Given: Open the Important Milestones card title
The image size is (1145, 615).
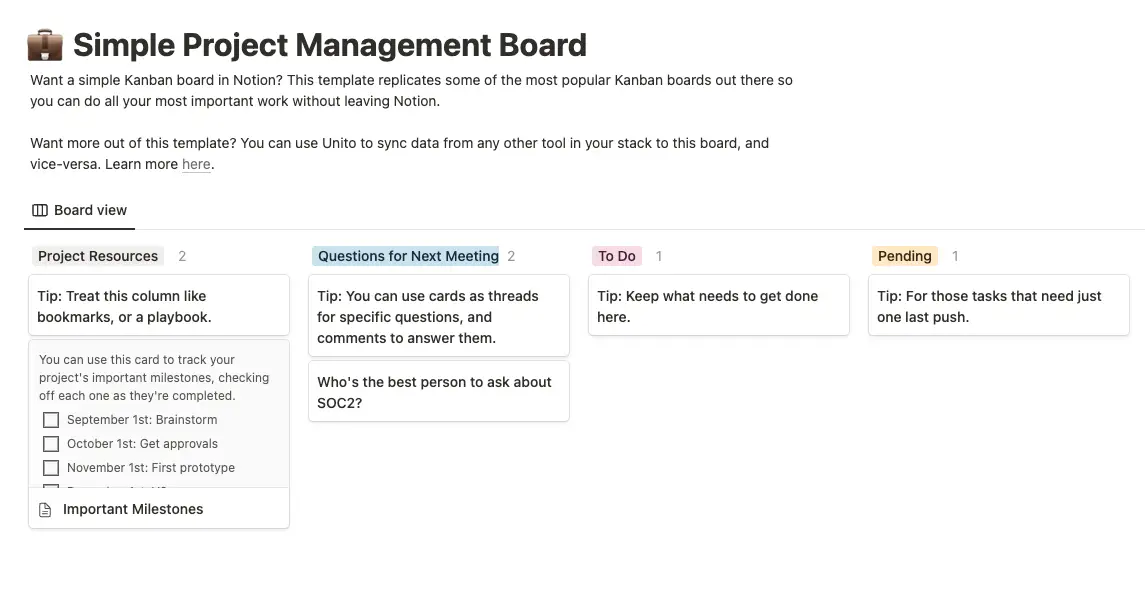Looking at the screenshot, I should point(133,510).
